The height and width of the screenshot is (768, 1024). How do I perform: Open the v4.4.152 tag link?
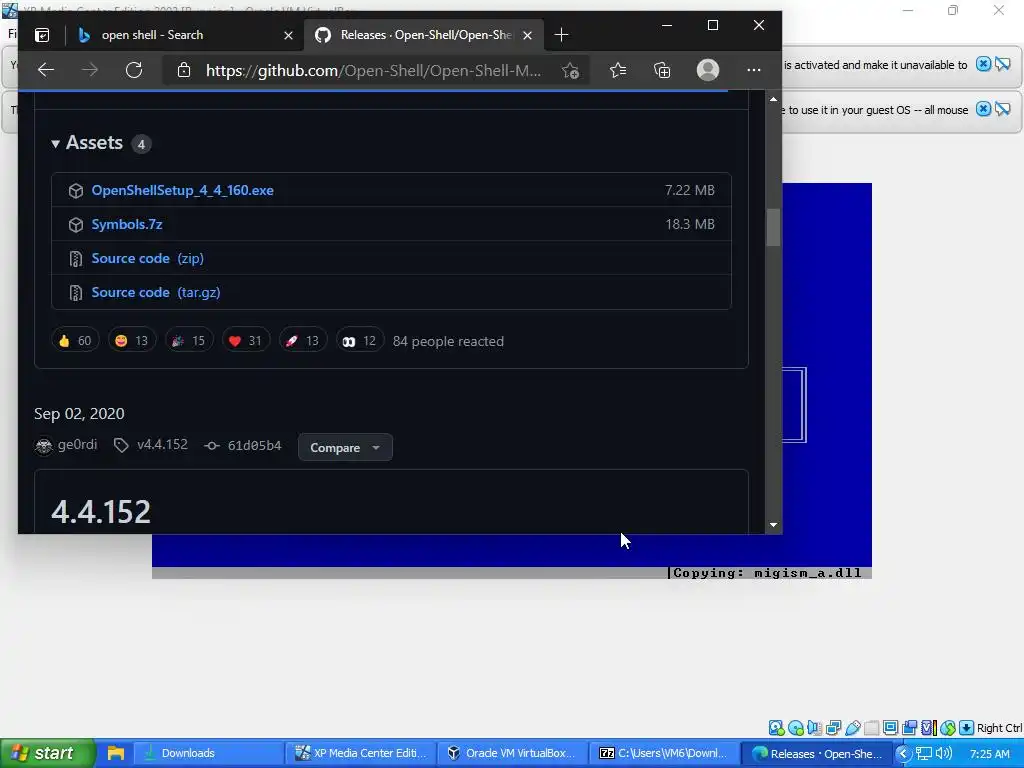coord(162,445)
